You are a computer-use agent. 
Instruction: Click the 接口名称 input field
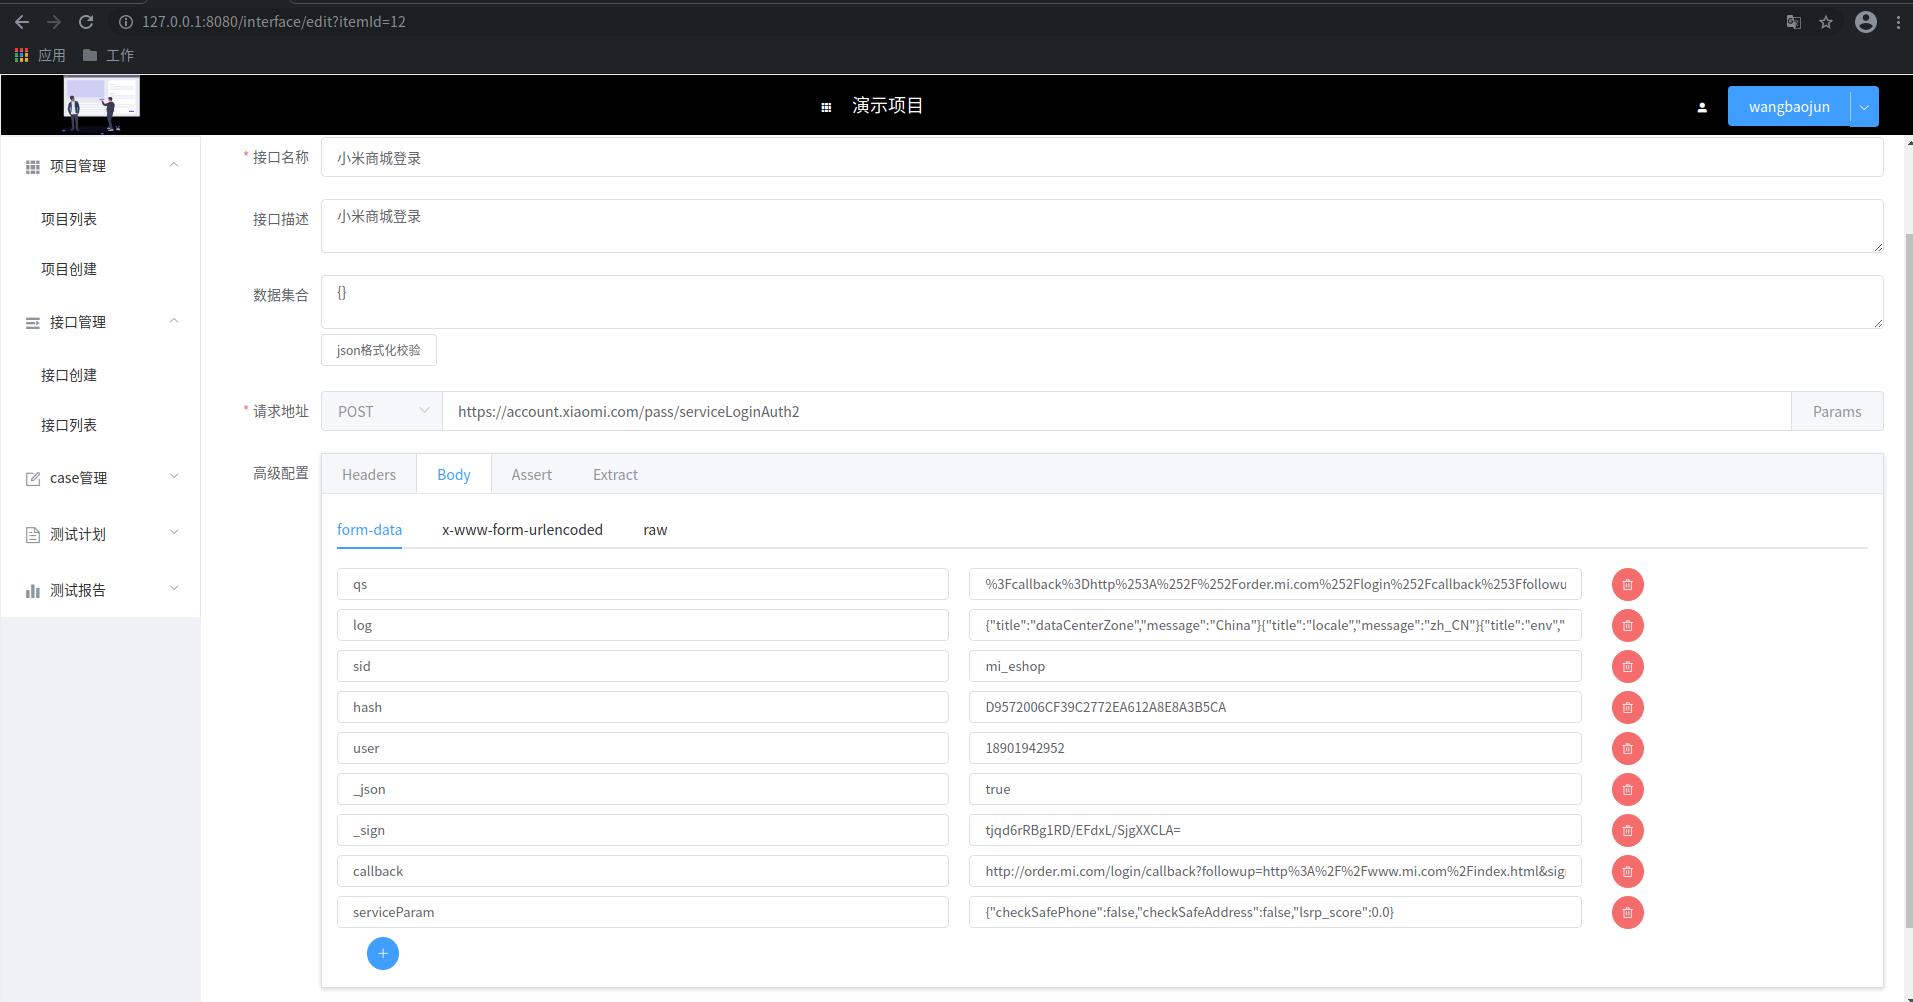click(1102, 157)
